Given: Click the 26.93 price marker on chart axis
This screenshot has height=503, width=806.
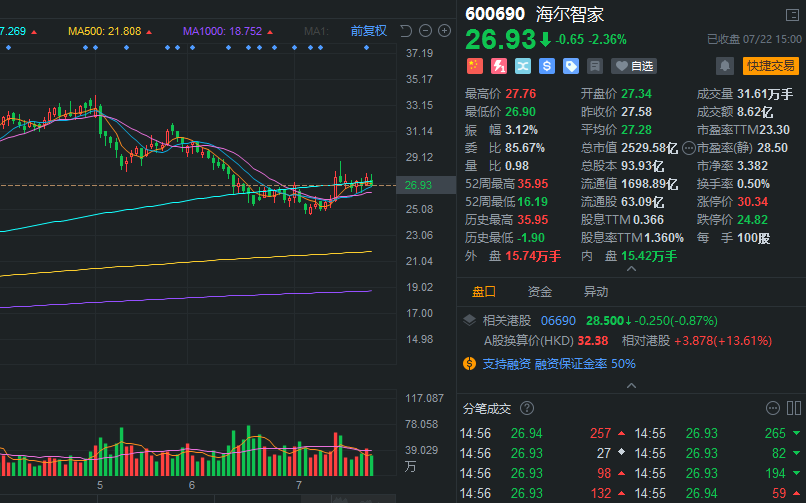Looking at the screenshot, I should click(x=425, y=185).
